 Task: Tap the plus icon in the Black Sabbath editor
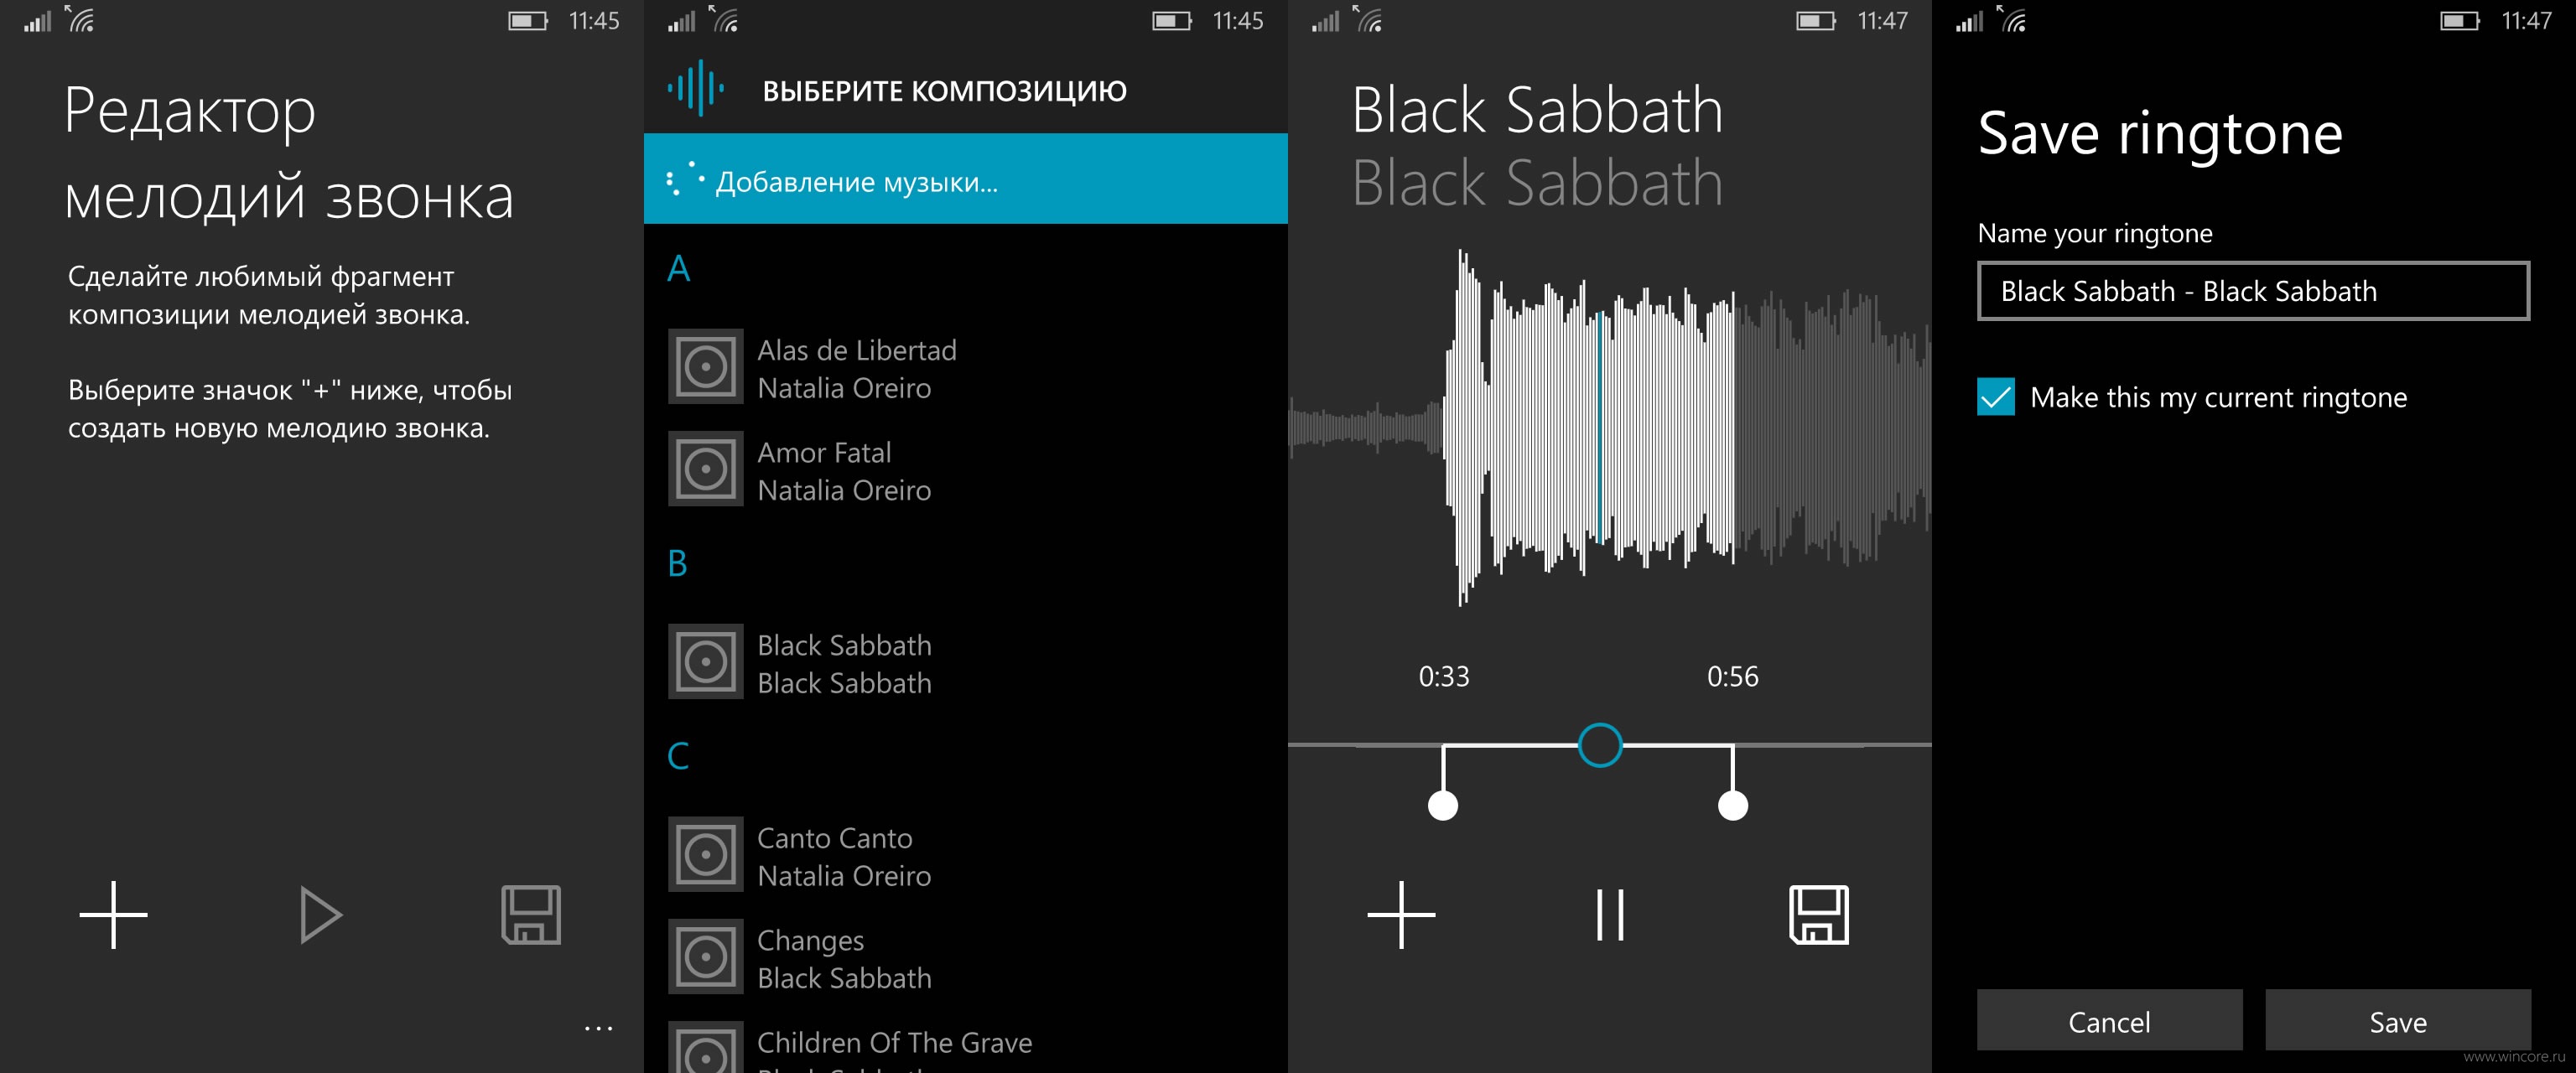(x=1401, y=914)
